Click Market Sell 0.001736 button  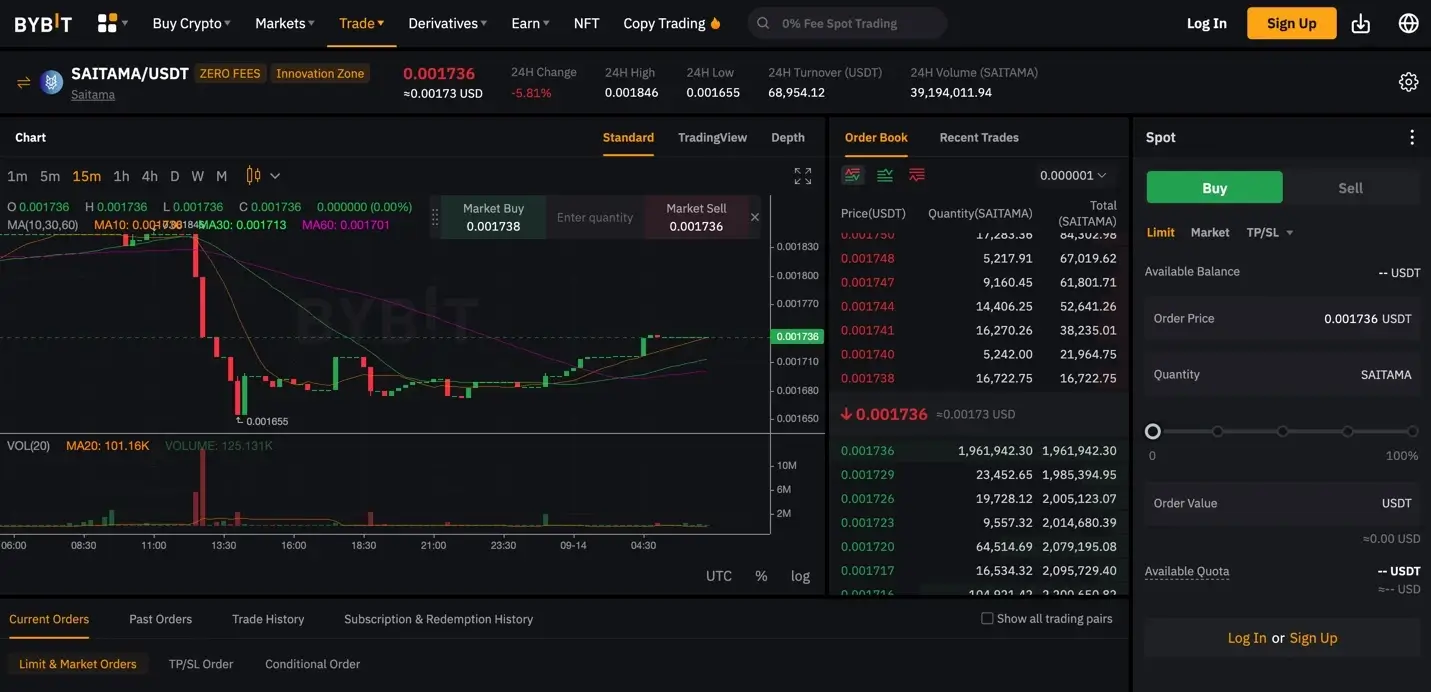coord(696,217)
